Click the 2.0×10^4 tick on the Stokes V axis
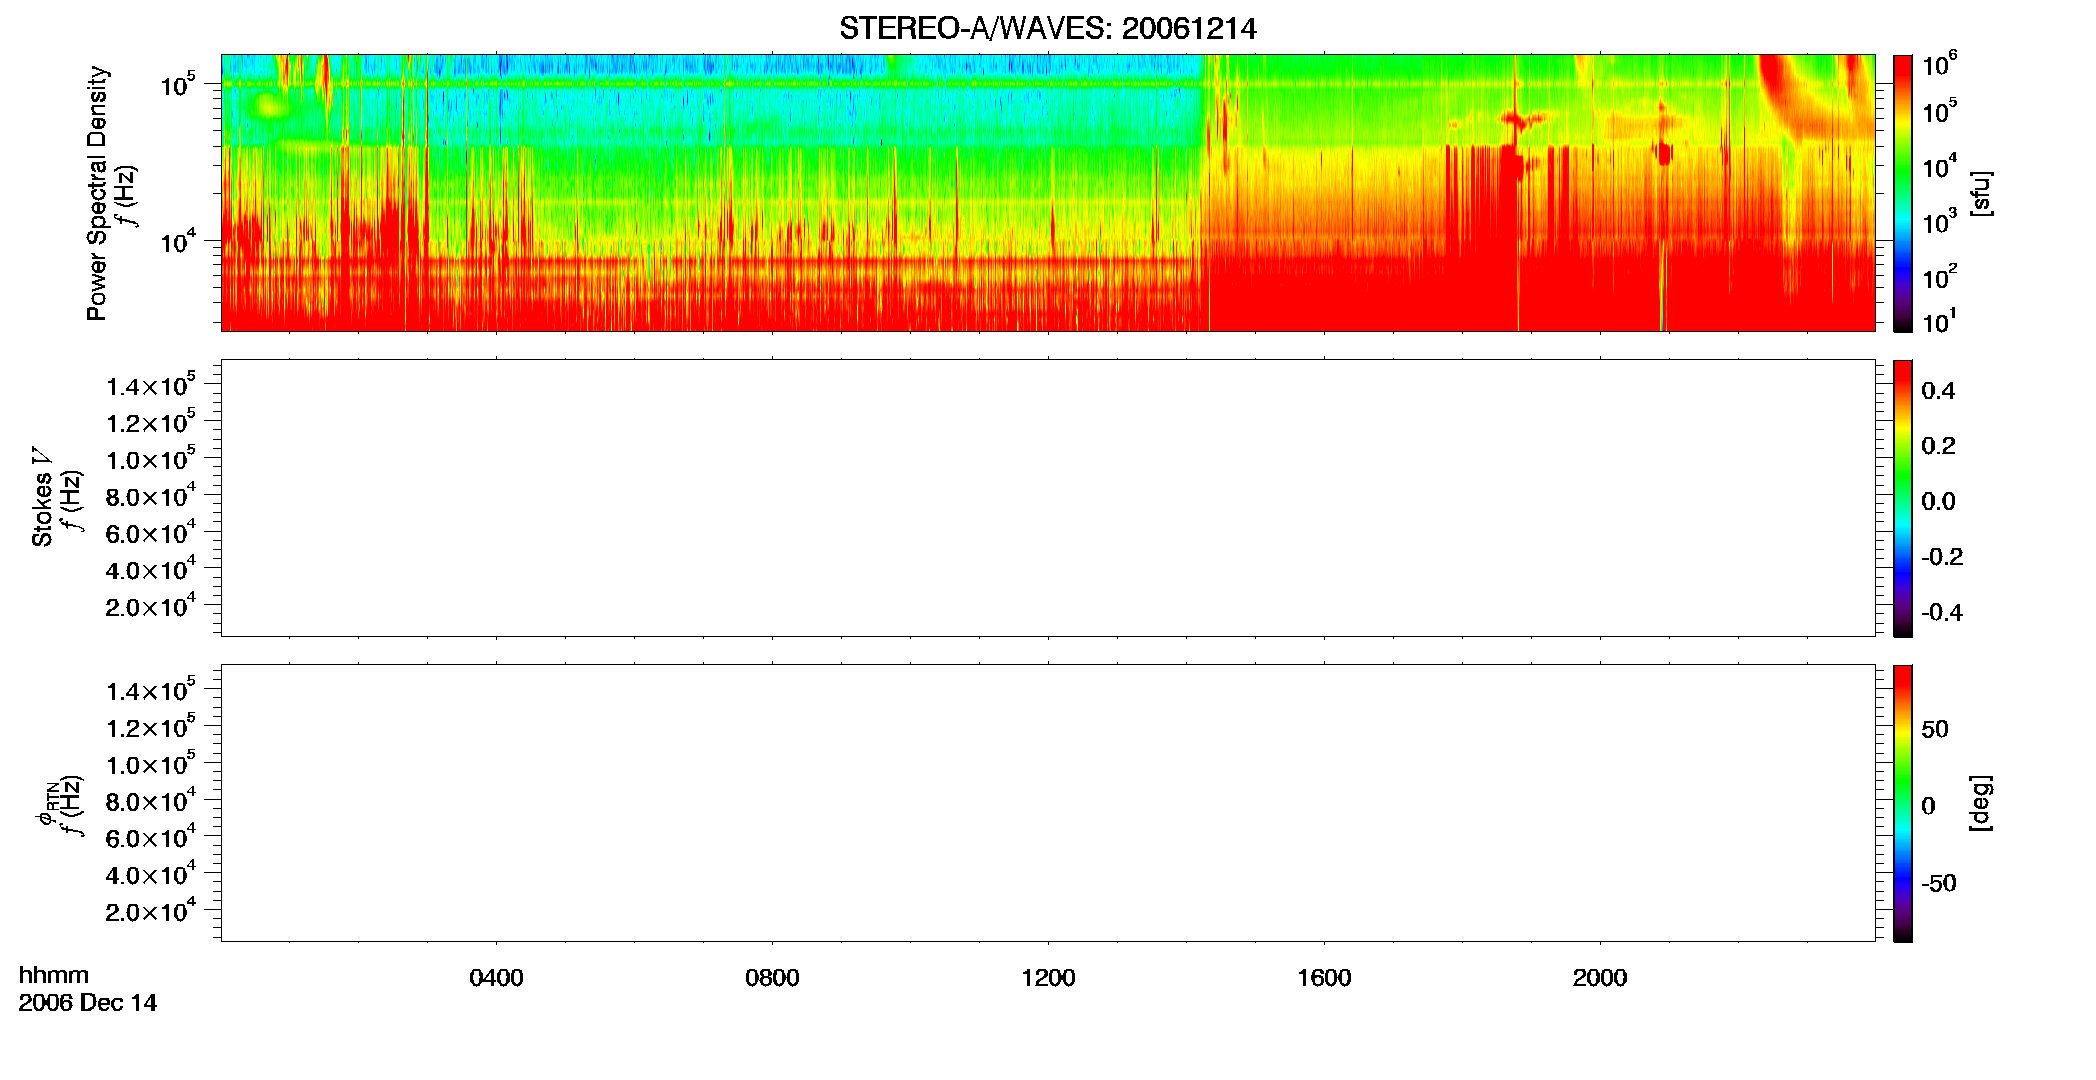The image size is (2096, 1080). 151,606
